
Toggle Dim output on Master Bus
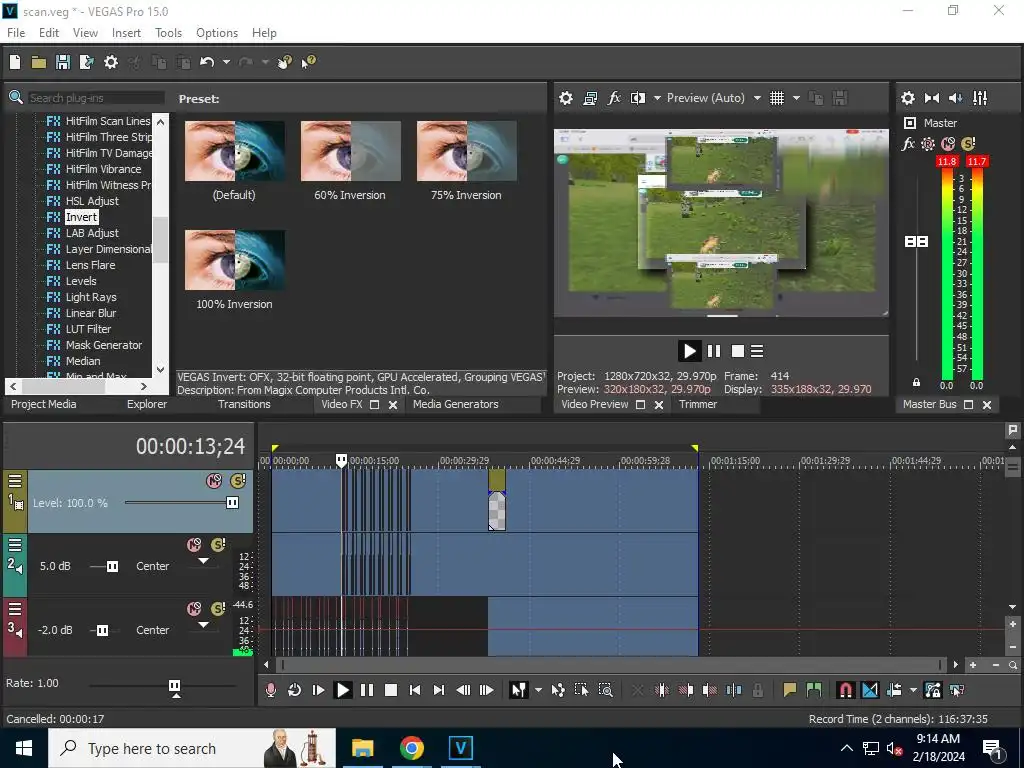pos(955,98)
